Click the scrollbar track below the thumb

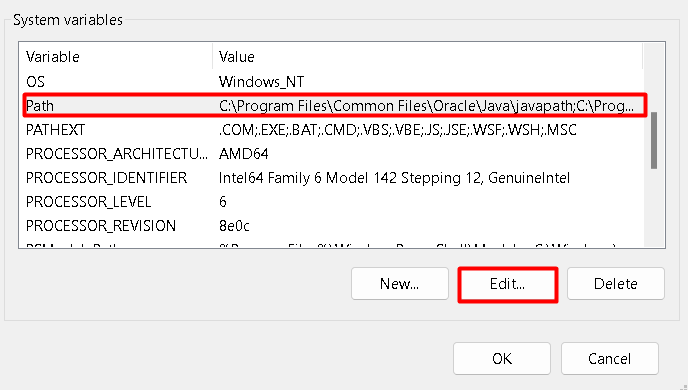(654, 206)
